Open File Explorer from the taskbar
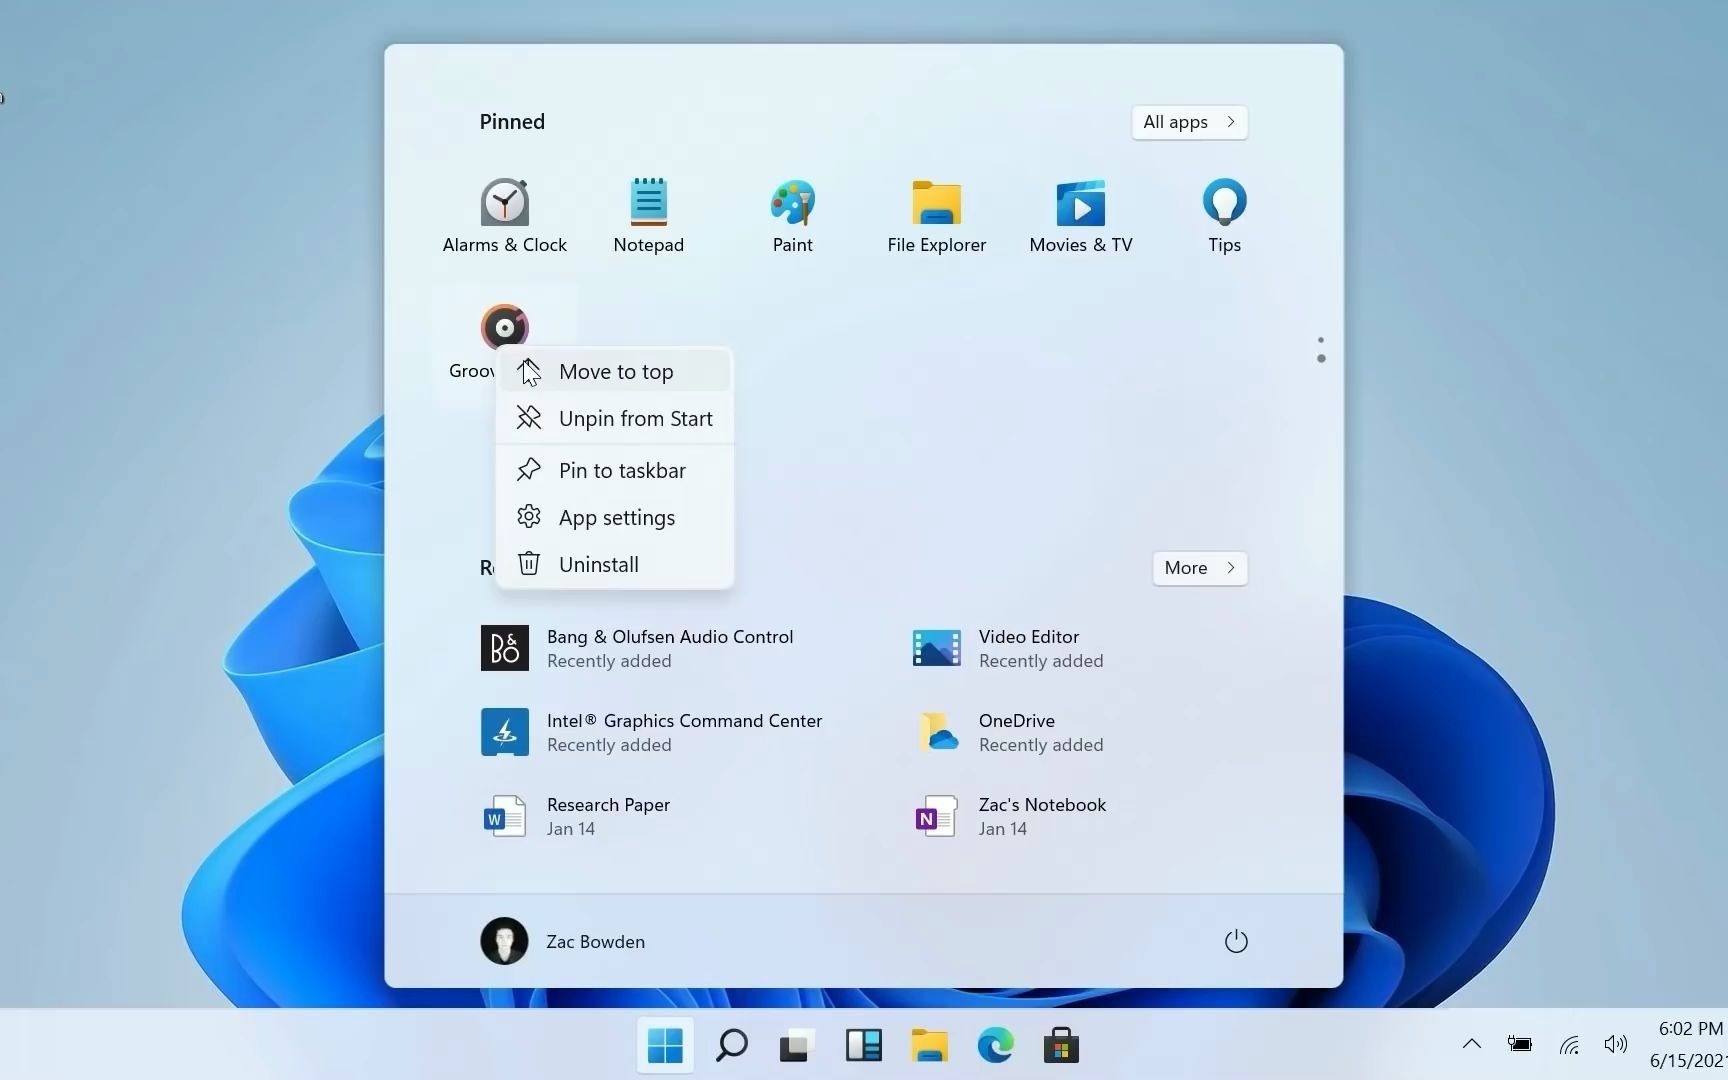This screenshot has width=1728, height=1080. tap(929, 1046)
